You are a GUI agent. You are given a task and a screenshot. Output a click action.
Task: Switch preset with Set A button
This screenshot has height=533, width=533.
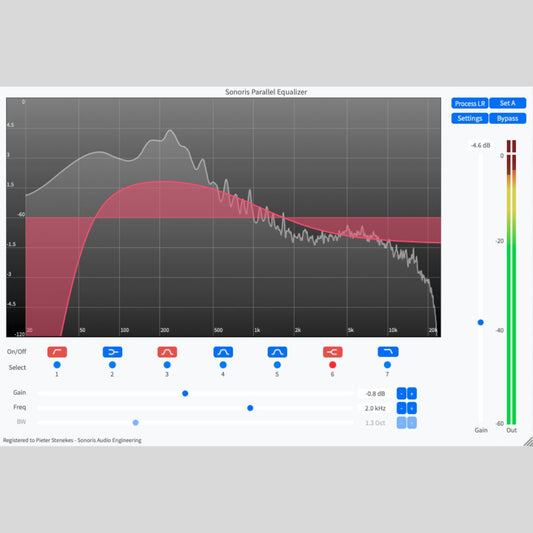click(508, 103)
